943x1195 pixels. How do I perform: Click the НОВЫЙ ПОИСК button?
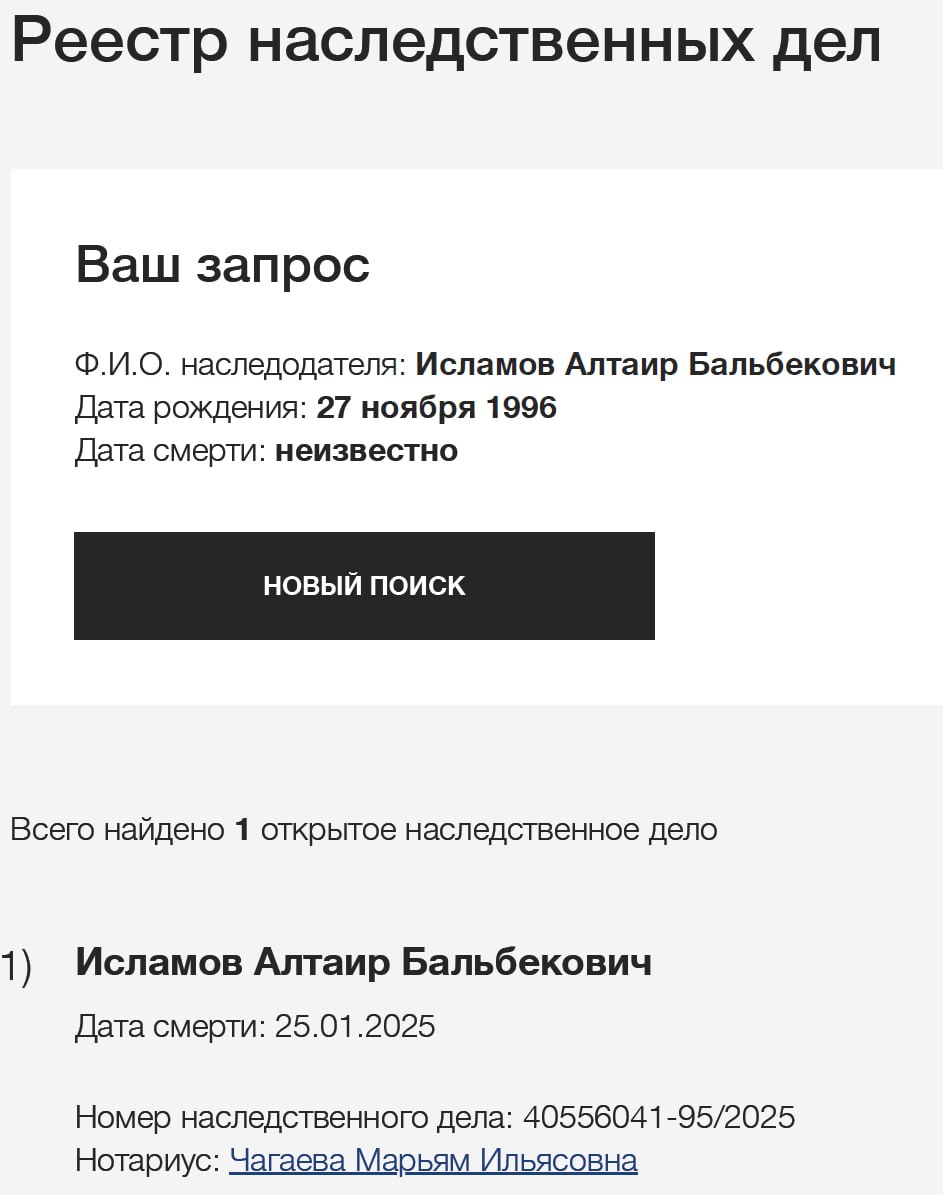pyautogui.click(x=364, y=586)
